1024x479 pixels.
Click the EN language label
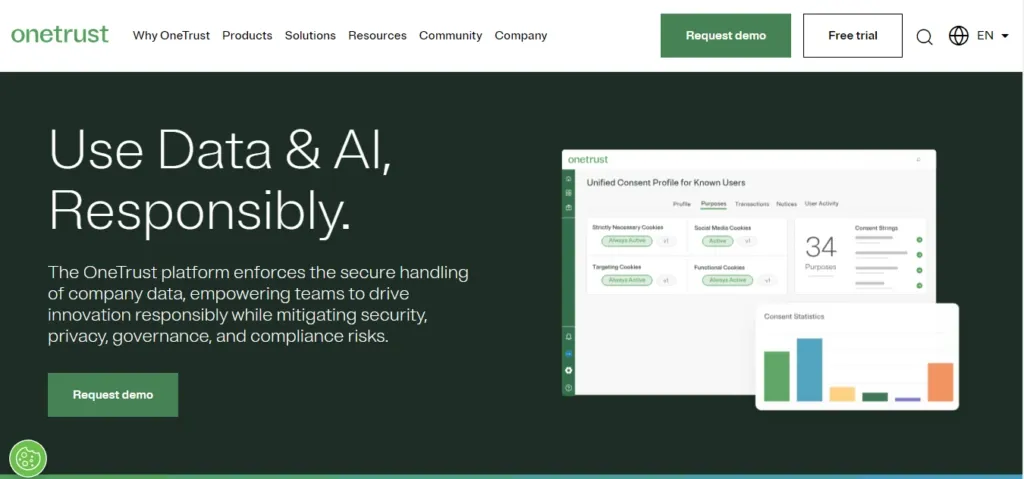985,35
